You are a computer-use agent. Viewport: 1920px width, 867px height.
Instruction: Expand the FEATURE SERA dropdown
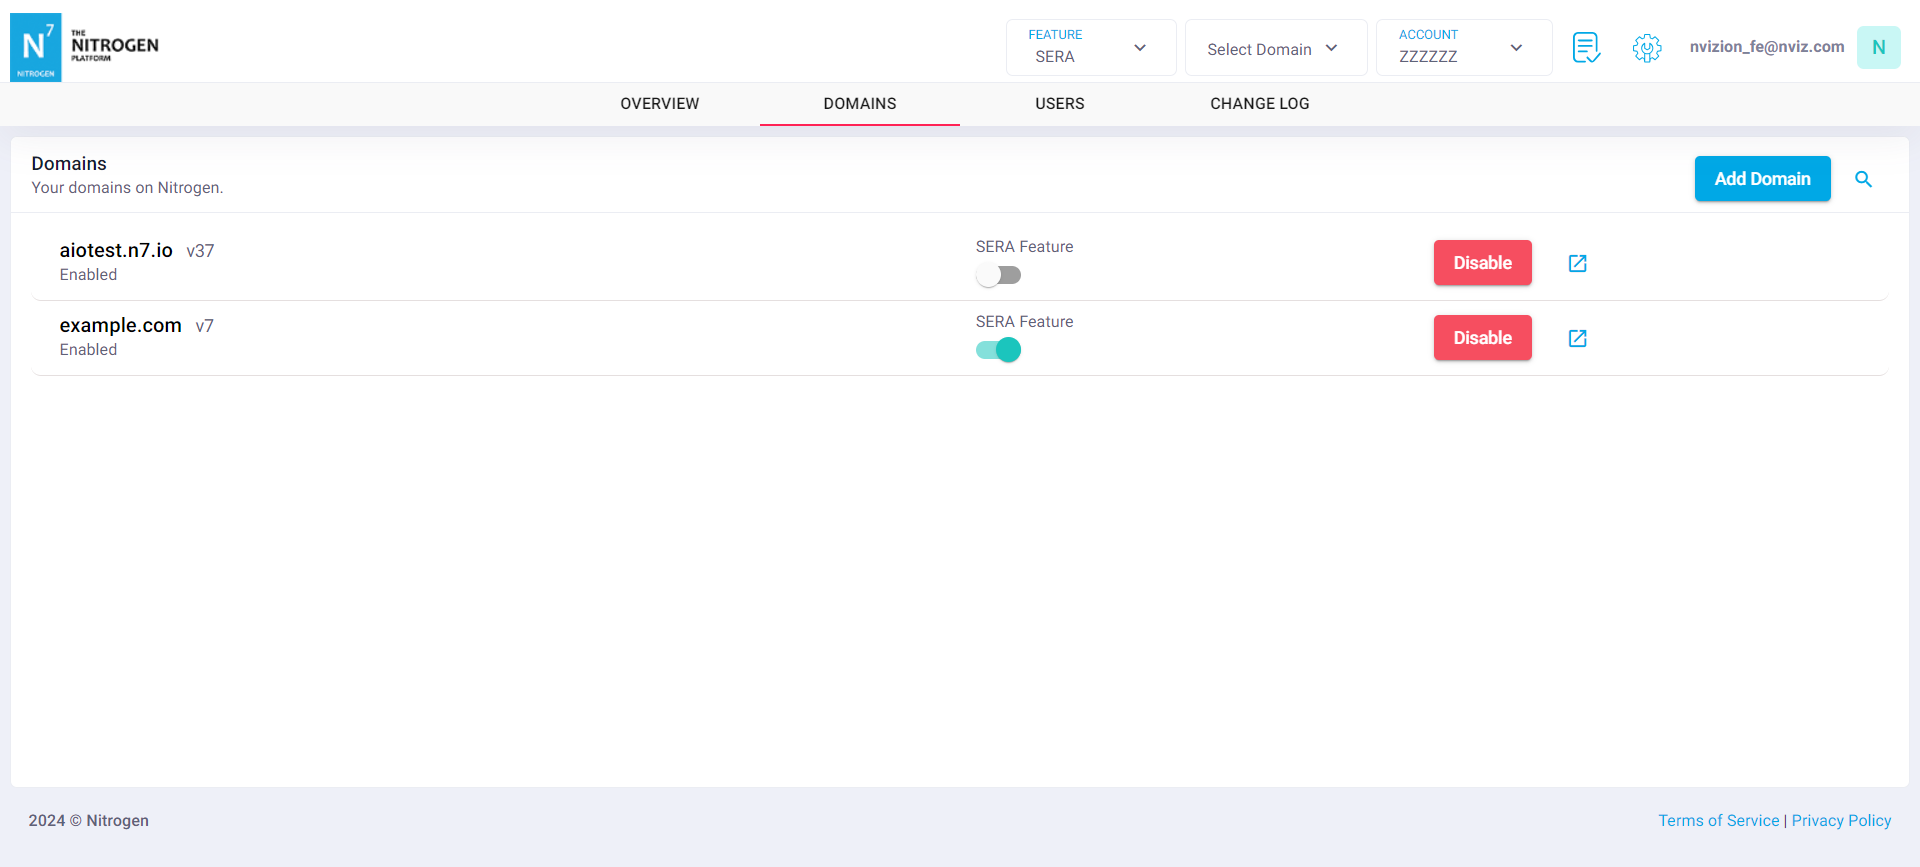1090,47
